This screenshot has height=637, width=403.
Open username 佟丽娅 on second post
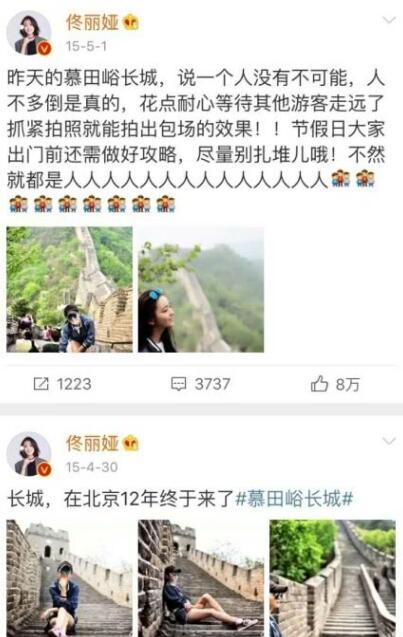coord(92,443)
